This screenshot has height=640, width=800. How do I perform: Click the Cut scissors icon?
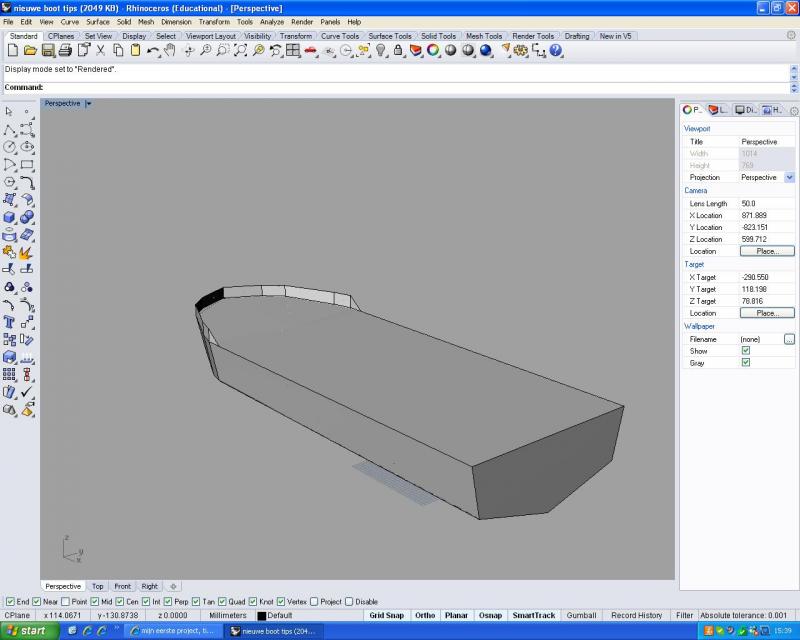tap(101, 50)
